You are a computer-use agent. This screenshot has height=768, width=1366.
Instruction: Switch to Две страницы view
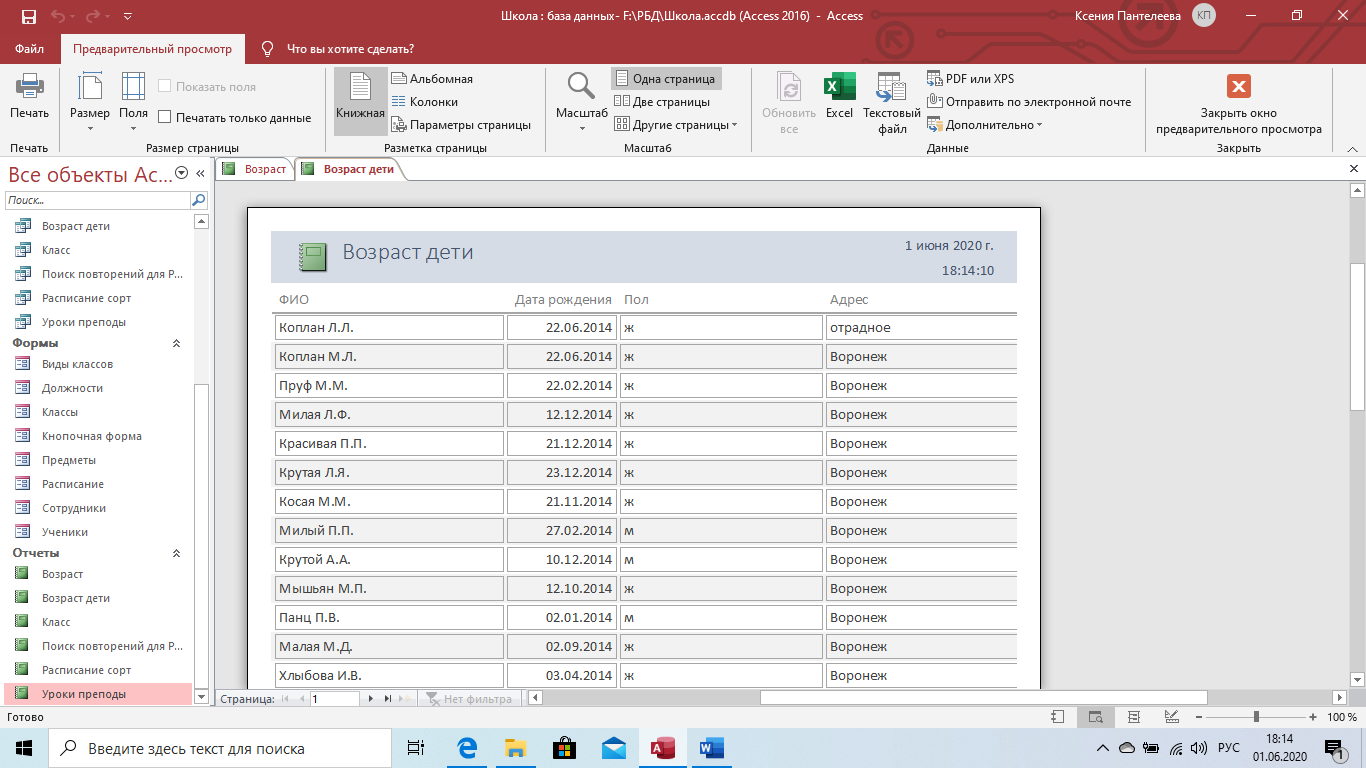663,102
